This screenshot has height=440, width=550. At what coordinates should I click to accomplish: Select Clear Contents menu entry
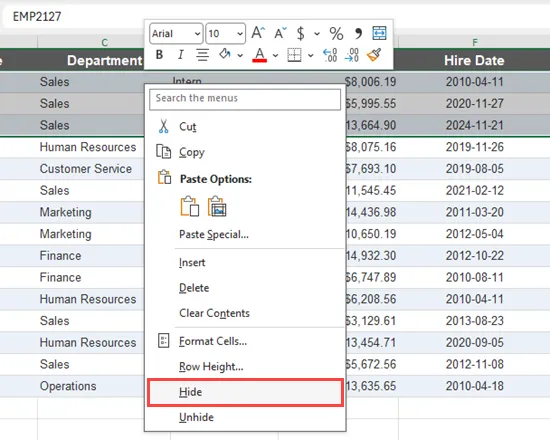(x=245, y=313)
